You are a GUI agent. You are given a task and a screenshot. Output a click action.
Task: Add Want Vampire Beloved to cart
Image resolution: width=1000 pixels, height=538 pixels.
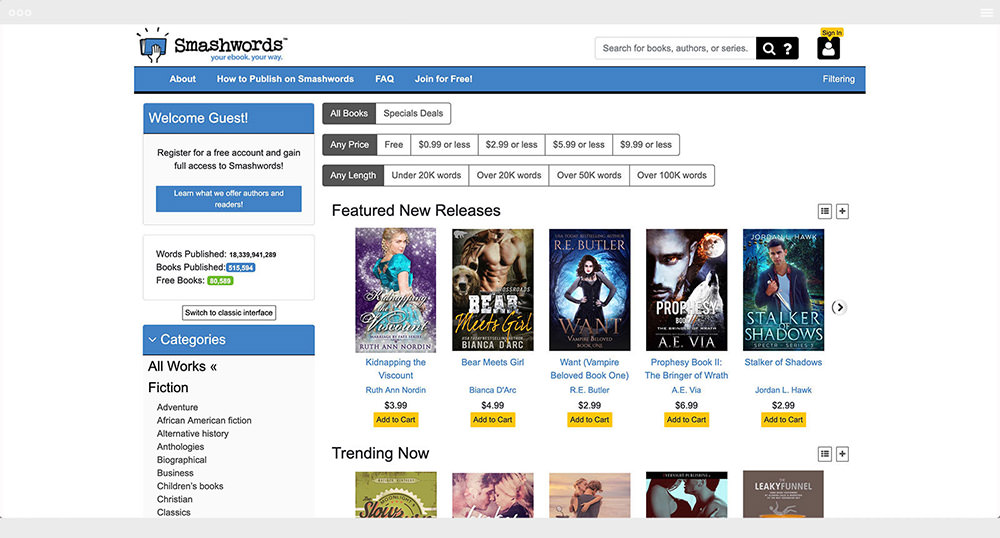click(x=589, y=420)
